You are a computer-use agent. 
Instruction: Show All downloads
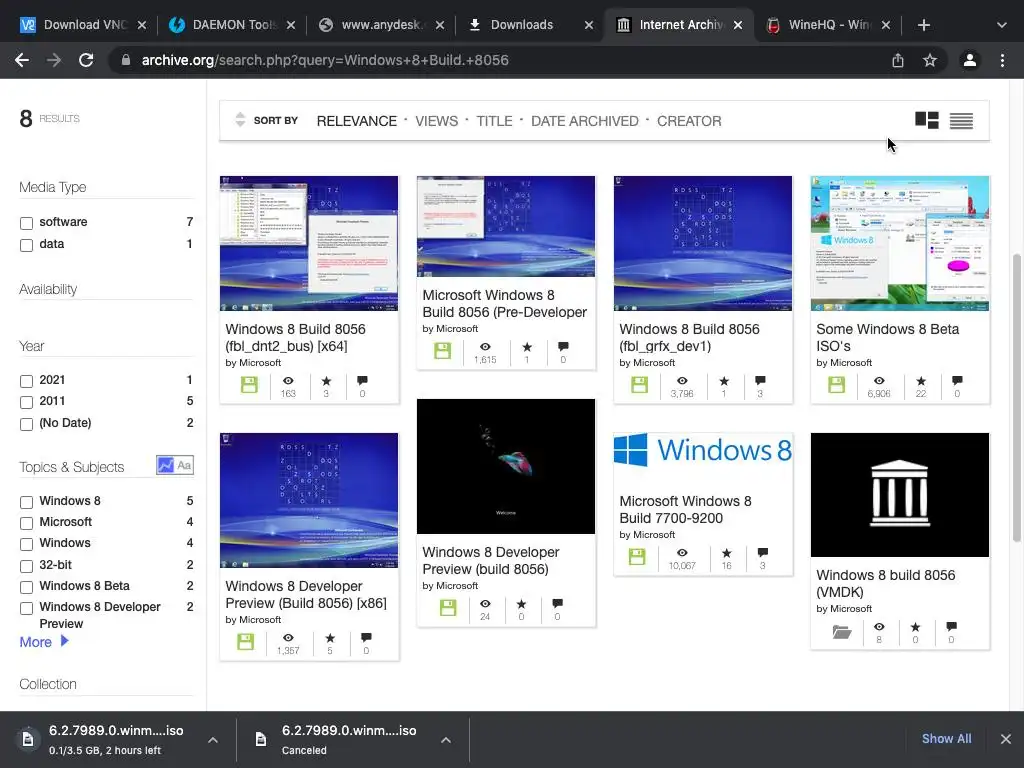946,739
